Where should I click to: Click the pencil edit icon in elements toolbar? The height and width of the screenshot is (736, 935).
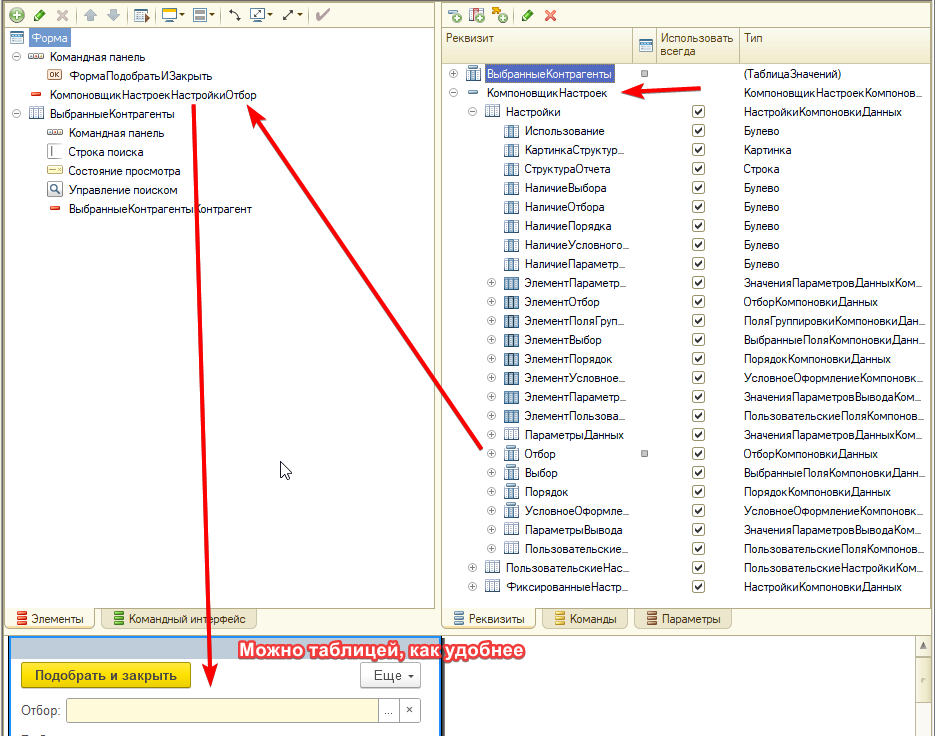40,16
